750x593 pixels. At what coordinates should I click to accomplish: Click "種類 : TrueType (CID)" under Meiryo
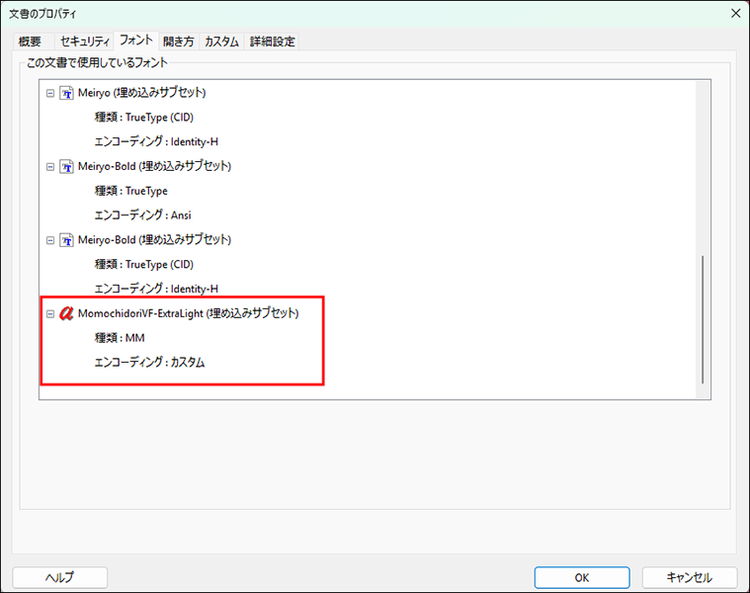pyautogui.click(x=144, y=117)
